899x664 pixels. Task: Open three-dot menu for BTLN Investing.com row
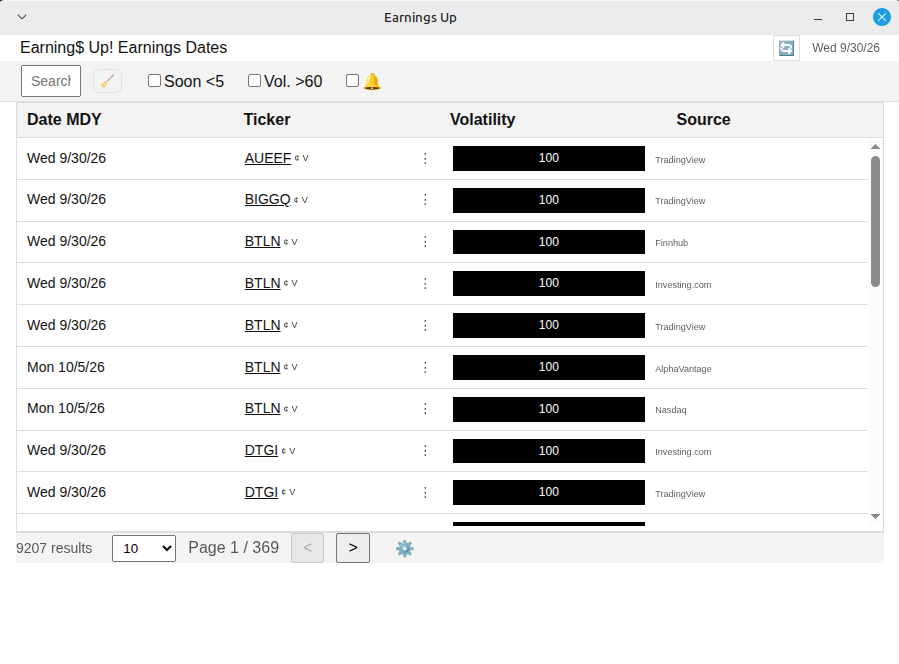click(425, 283)
